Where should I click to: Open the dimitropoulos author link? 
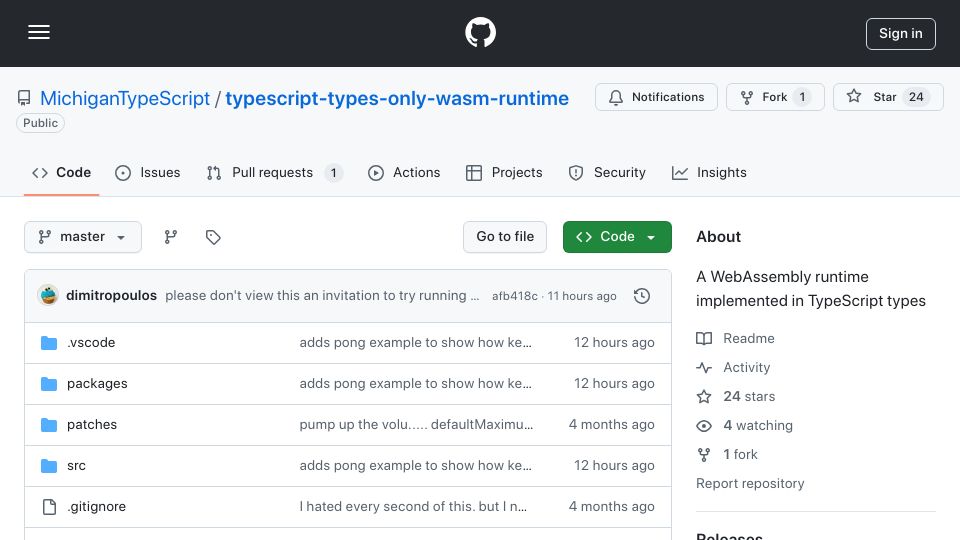coord(111,296)
